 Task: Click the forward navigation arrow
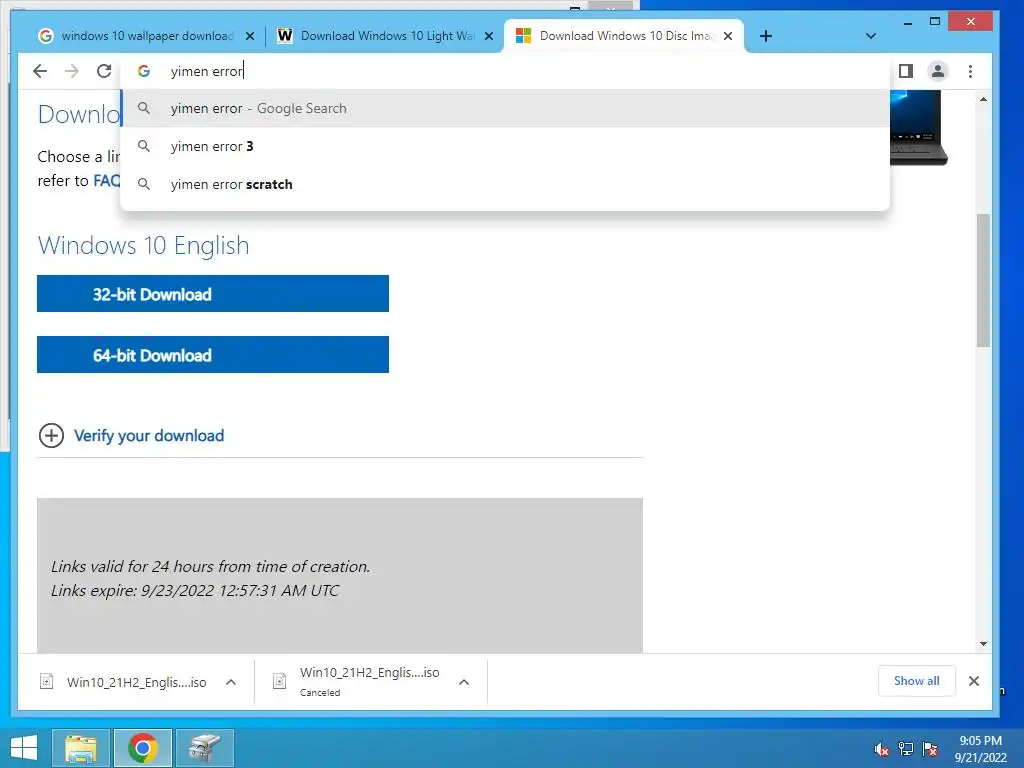tap(72, 71)
